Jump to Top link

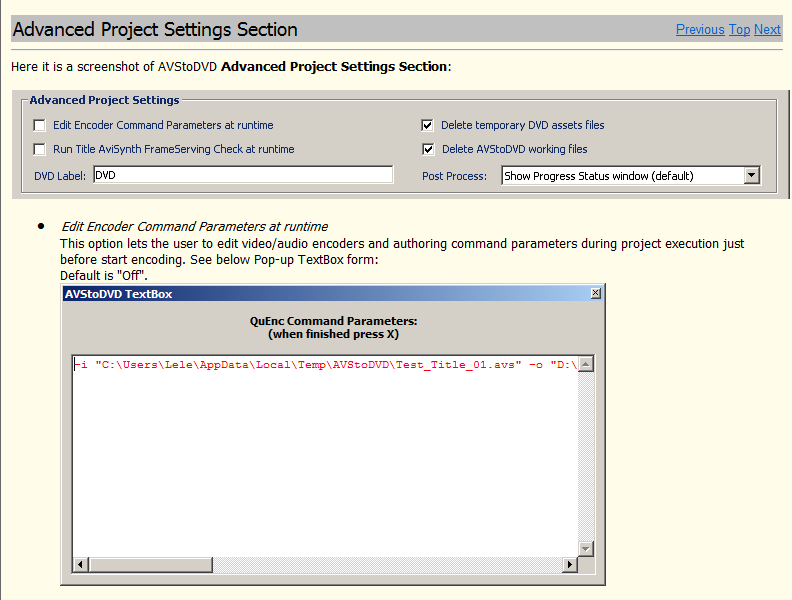coord(739,30)
